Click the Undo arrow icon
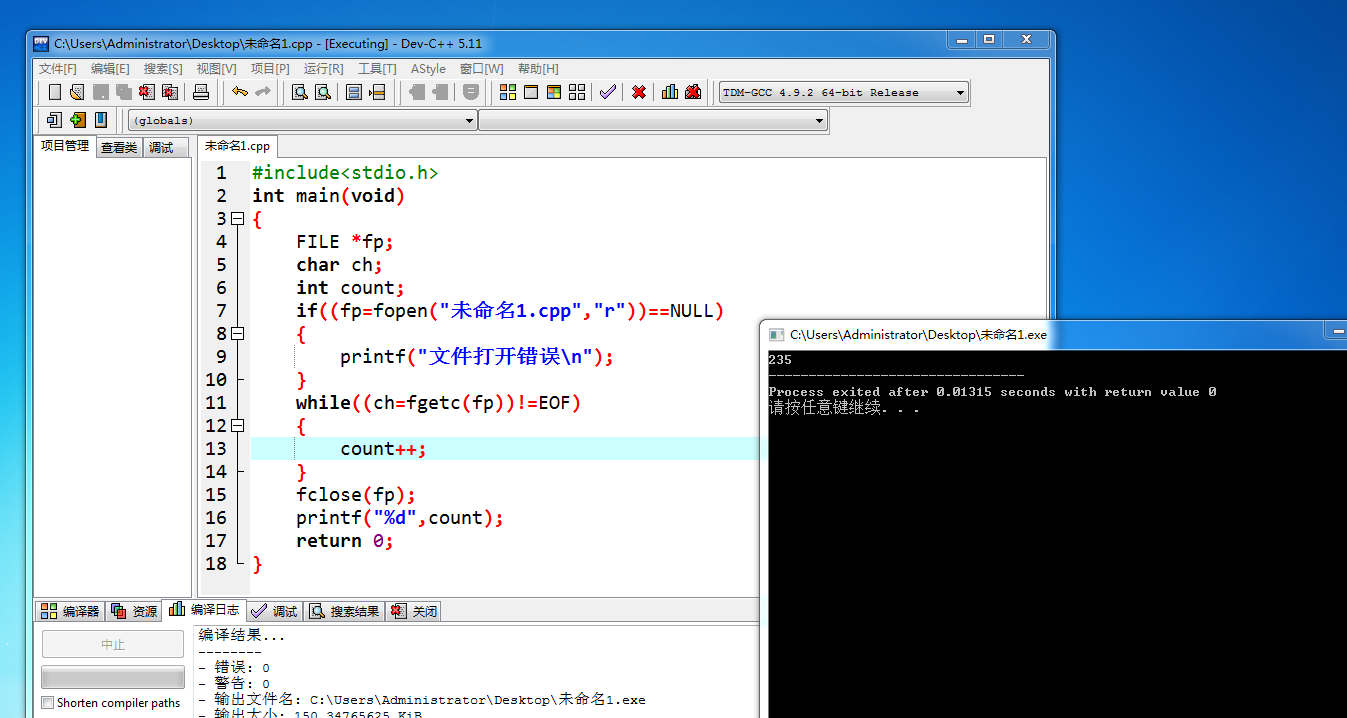The width and height of the screenshot is (1347, 718). [240, 92]
